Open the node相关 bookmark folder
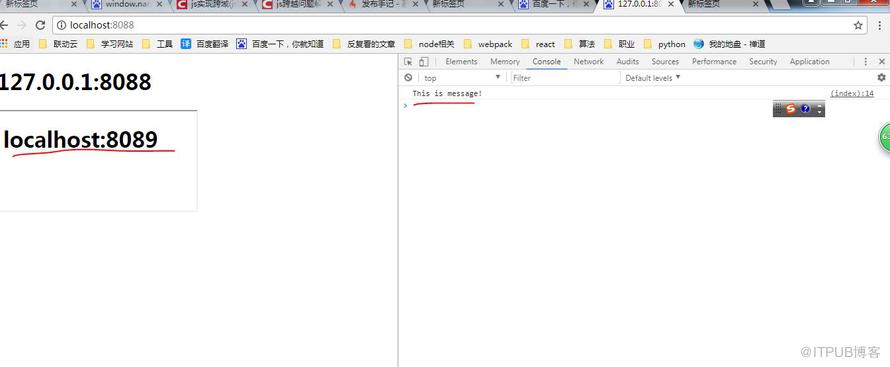The height and width of the screenshot is (367, 890). click(429, 44)
